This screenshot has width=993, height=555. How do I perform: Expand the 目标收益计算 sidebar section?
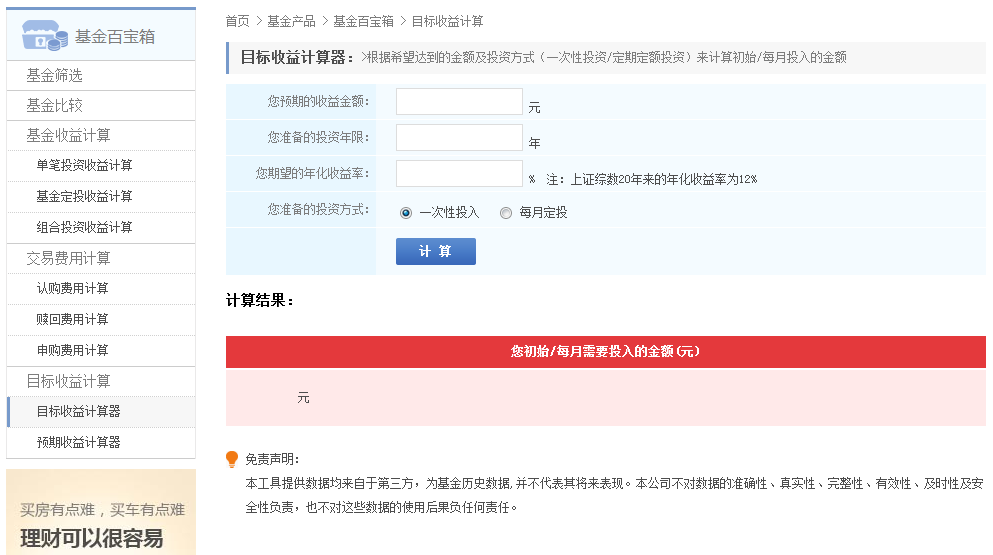(68, 381)
